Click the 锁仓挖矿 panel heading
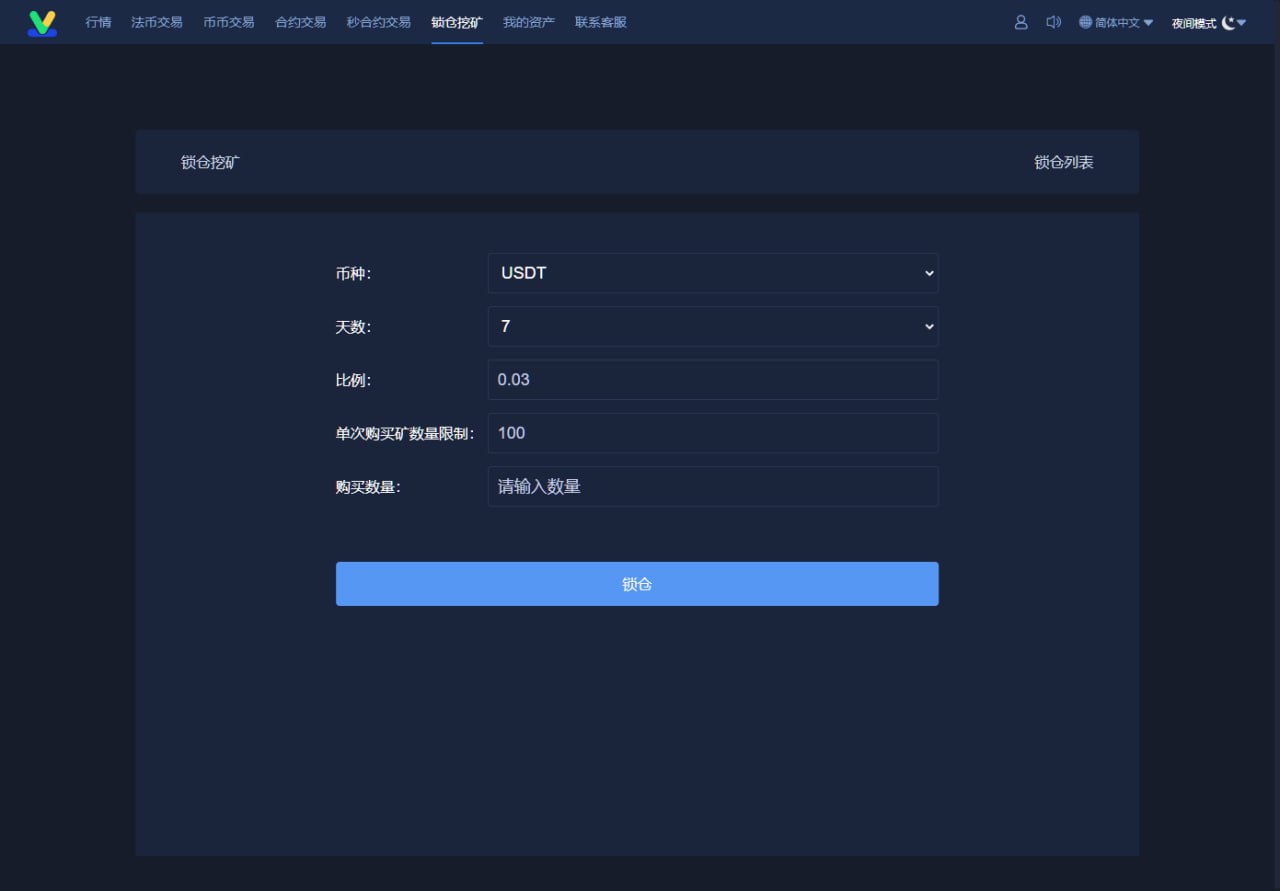The image size is (1280, 891). tap(210, 162)
